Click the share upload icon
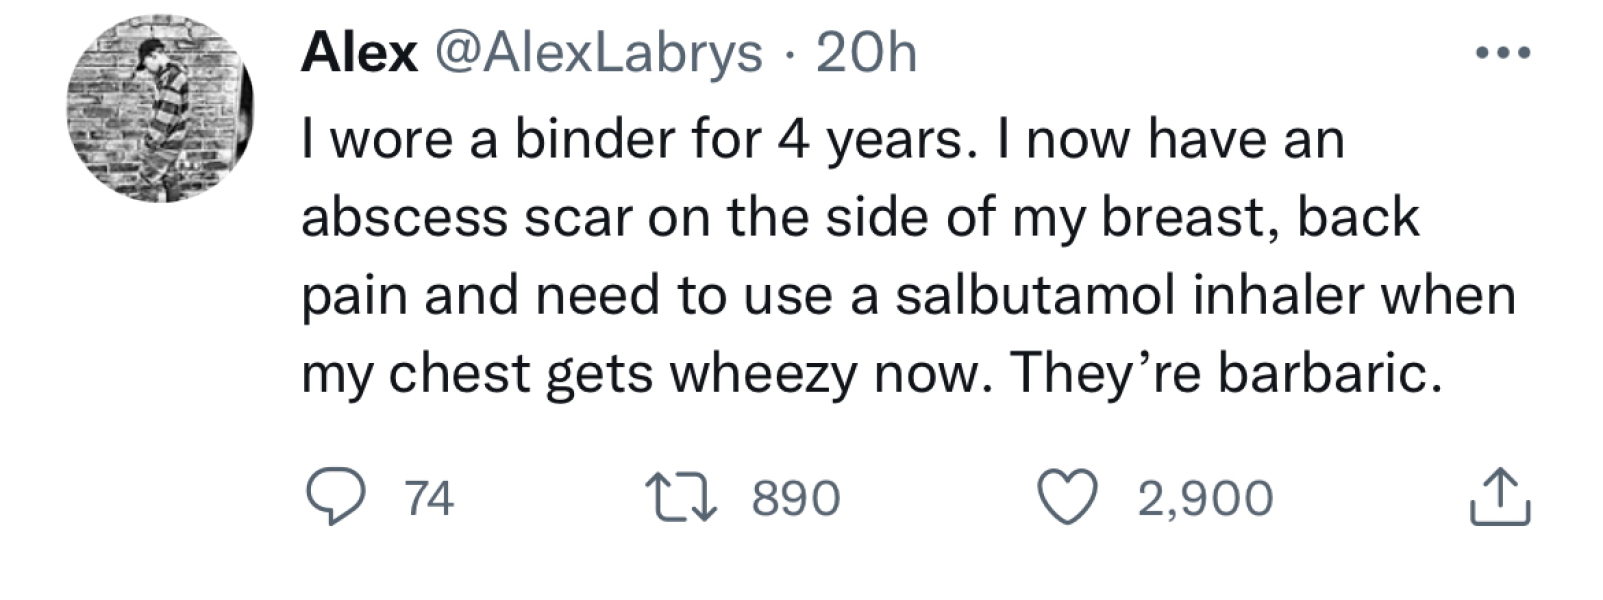The image size is (1603, 600). click(1500, 498)
